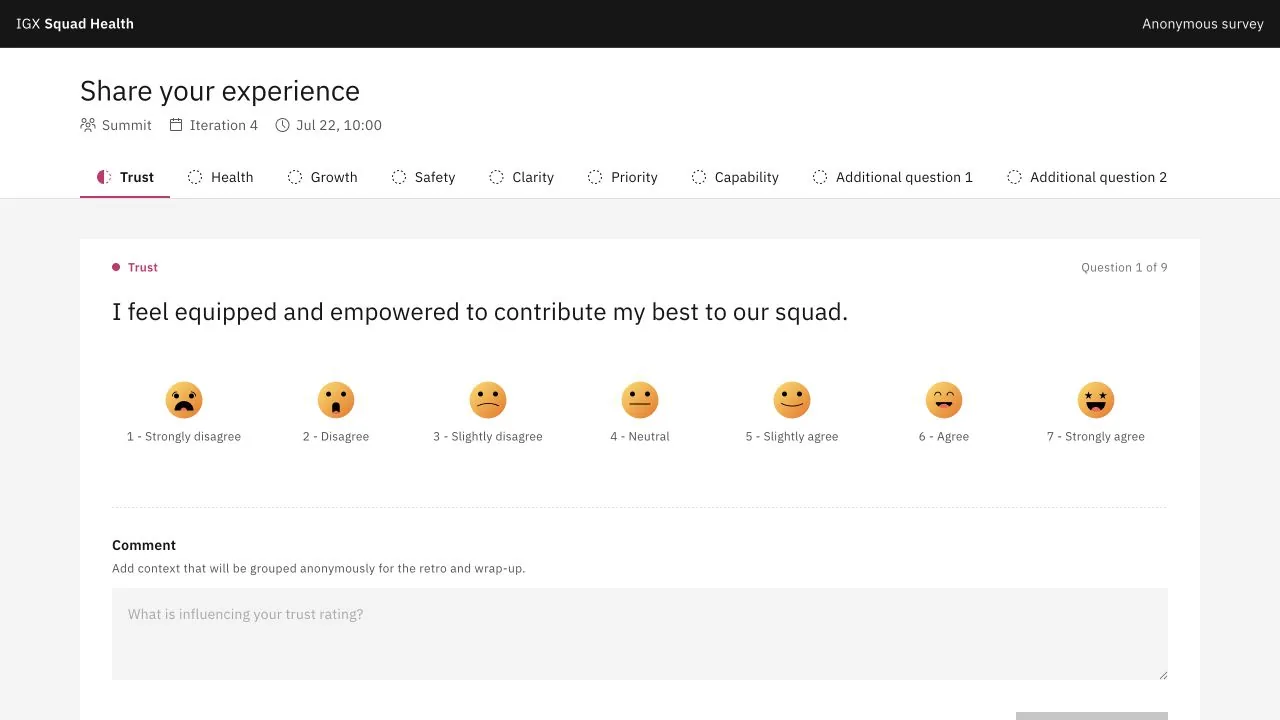
Task: Choose the '4 - Neutral' label
Action: click(640, 436)
